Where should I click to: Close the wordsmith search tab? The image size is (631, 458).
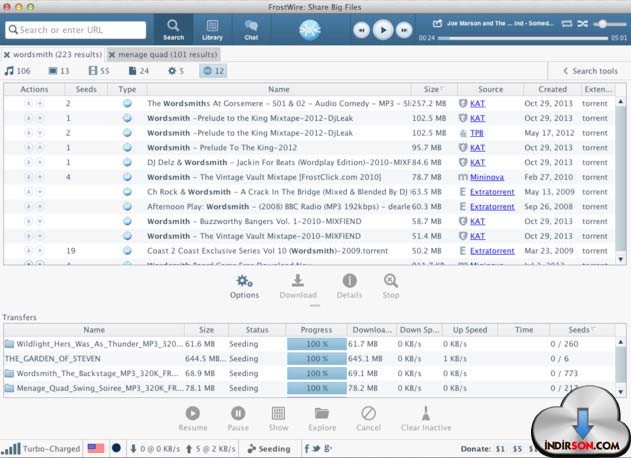click(x=7, y=55)
